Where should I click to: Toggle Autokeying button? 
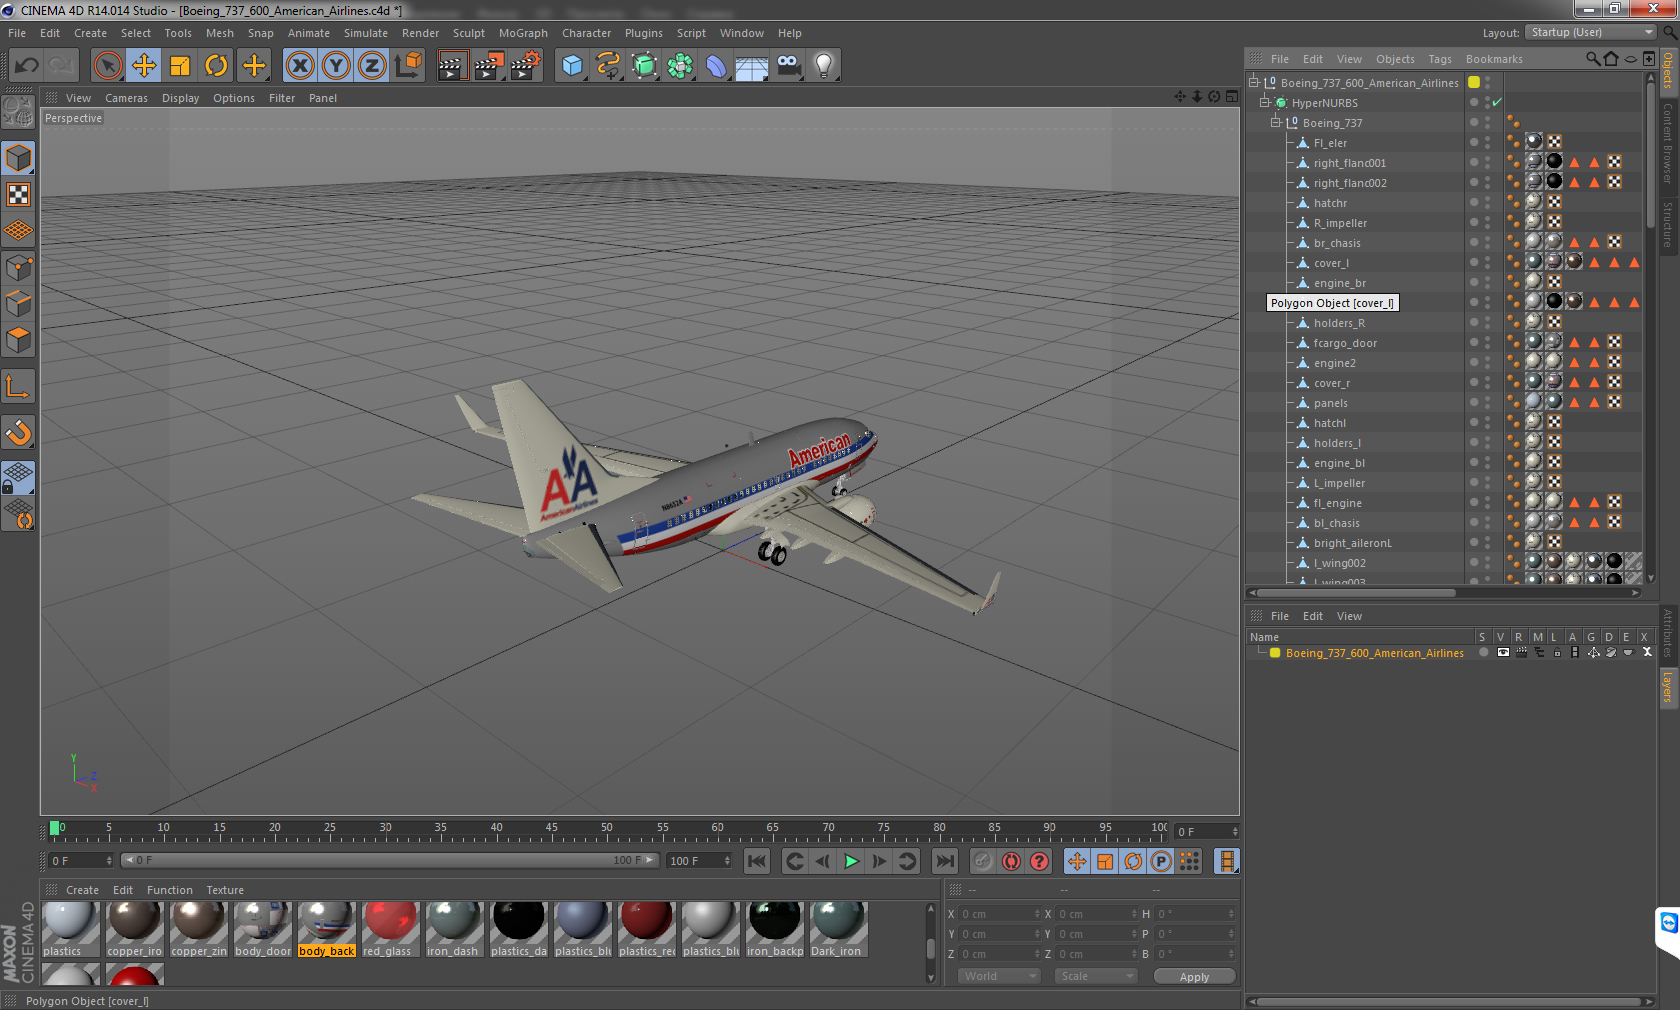click(x=1012, y=861)
